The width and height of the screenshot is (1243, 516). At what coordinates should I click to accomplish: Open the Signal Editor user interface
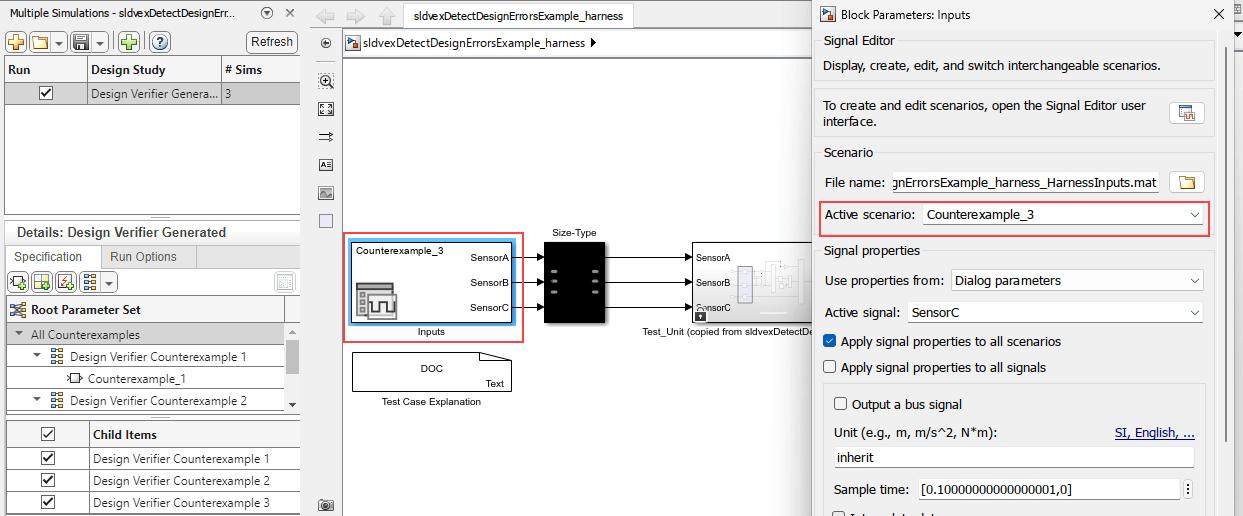(x=1186, y=113)
